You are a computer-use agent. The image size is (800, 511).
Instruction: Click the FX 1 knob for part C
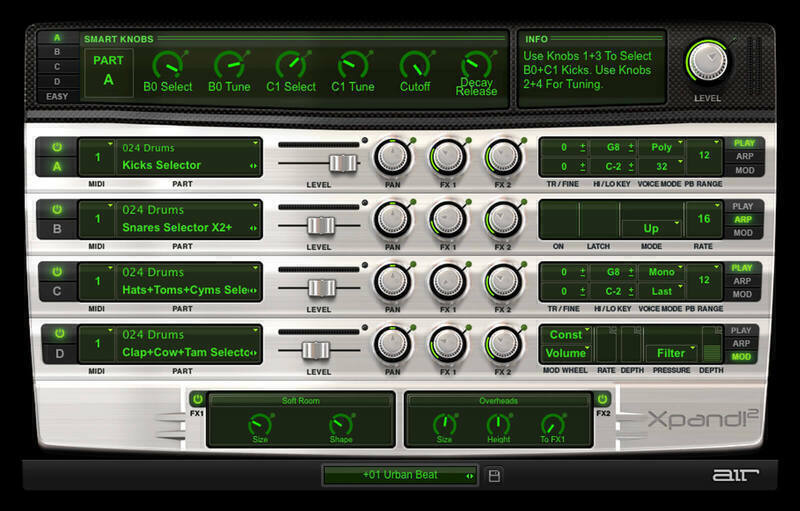tap(448, 282)
